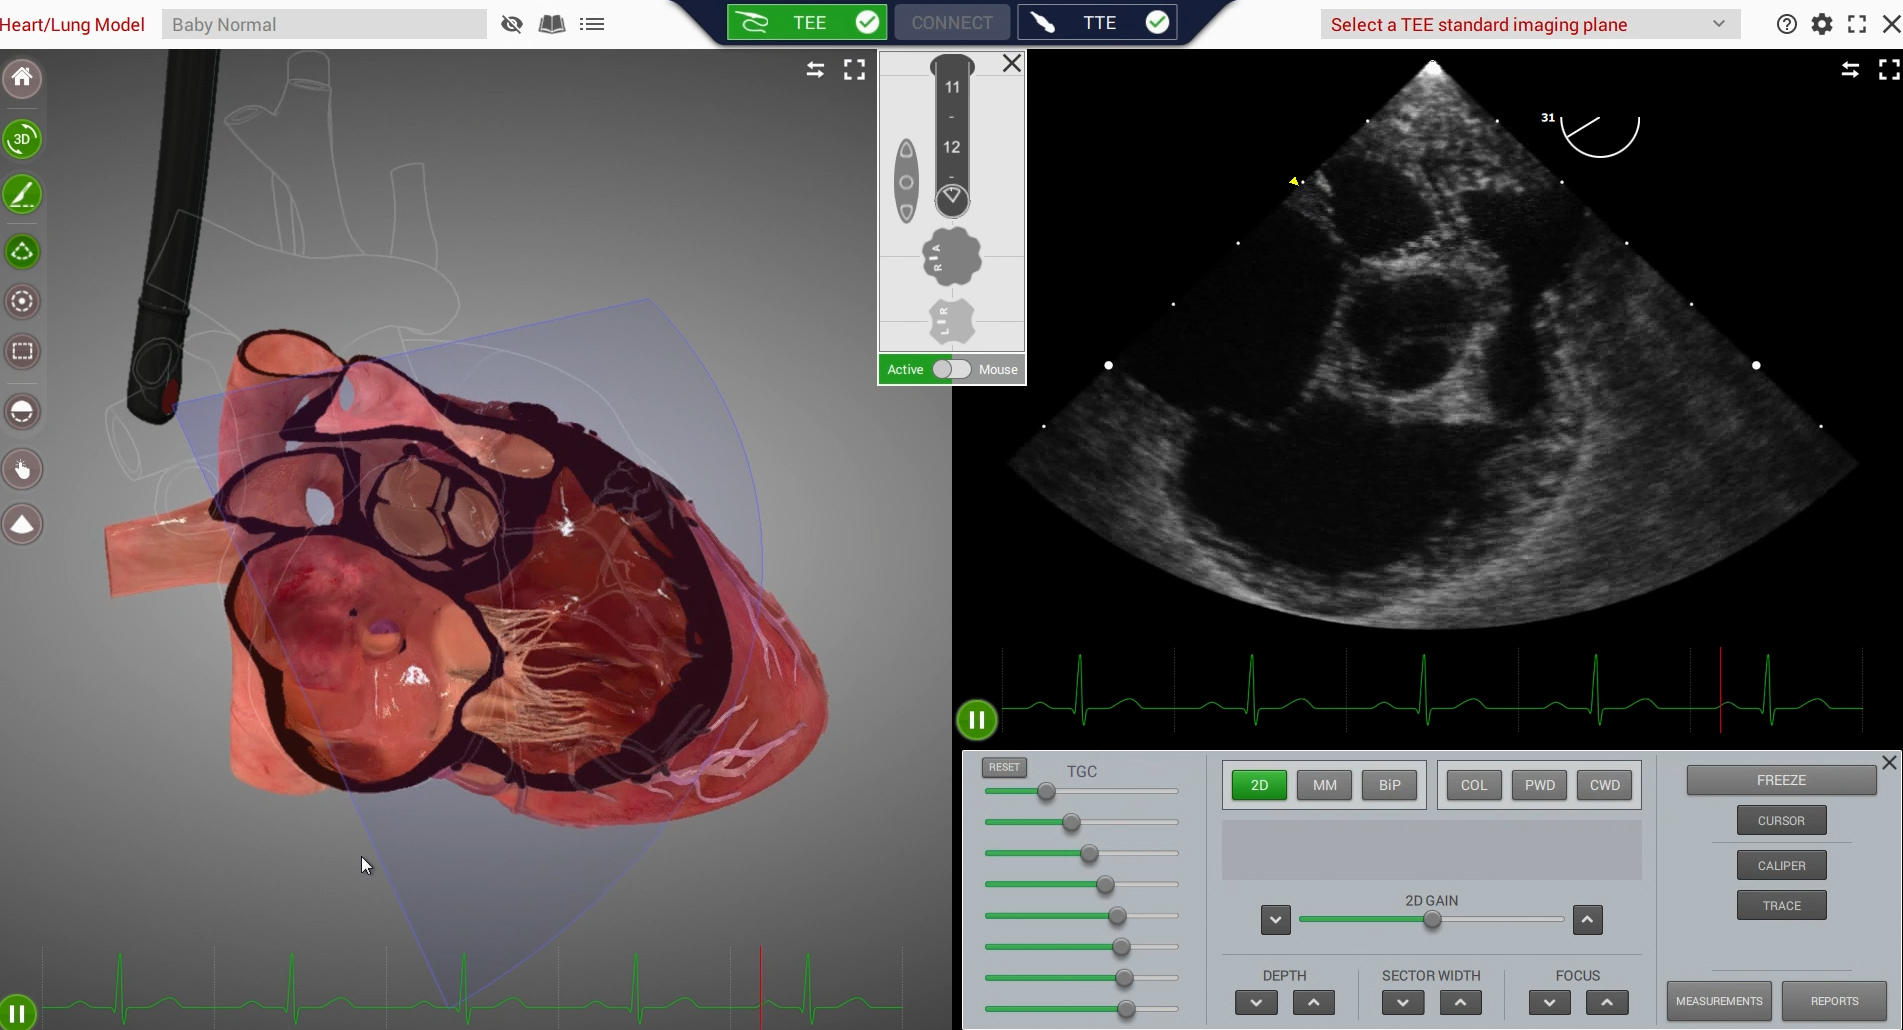Enable PWD Doppler mode

pyautogui.click(x=1539, y=785)
